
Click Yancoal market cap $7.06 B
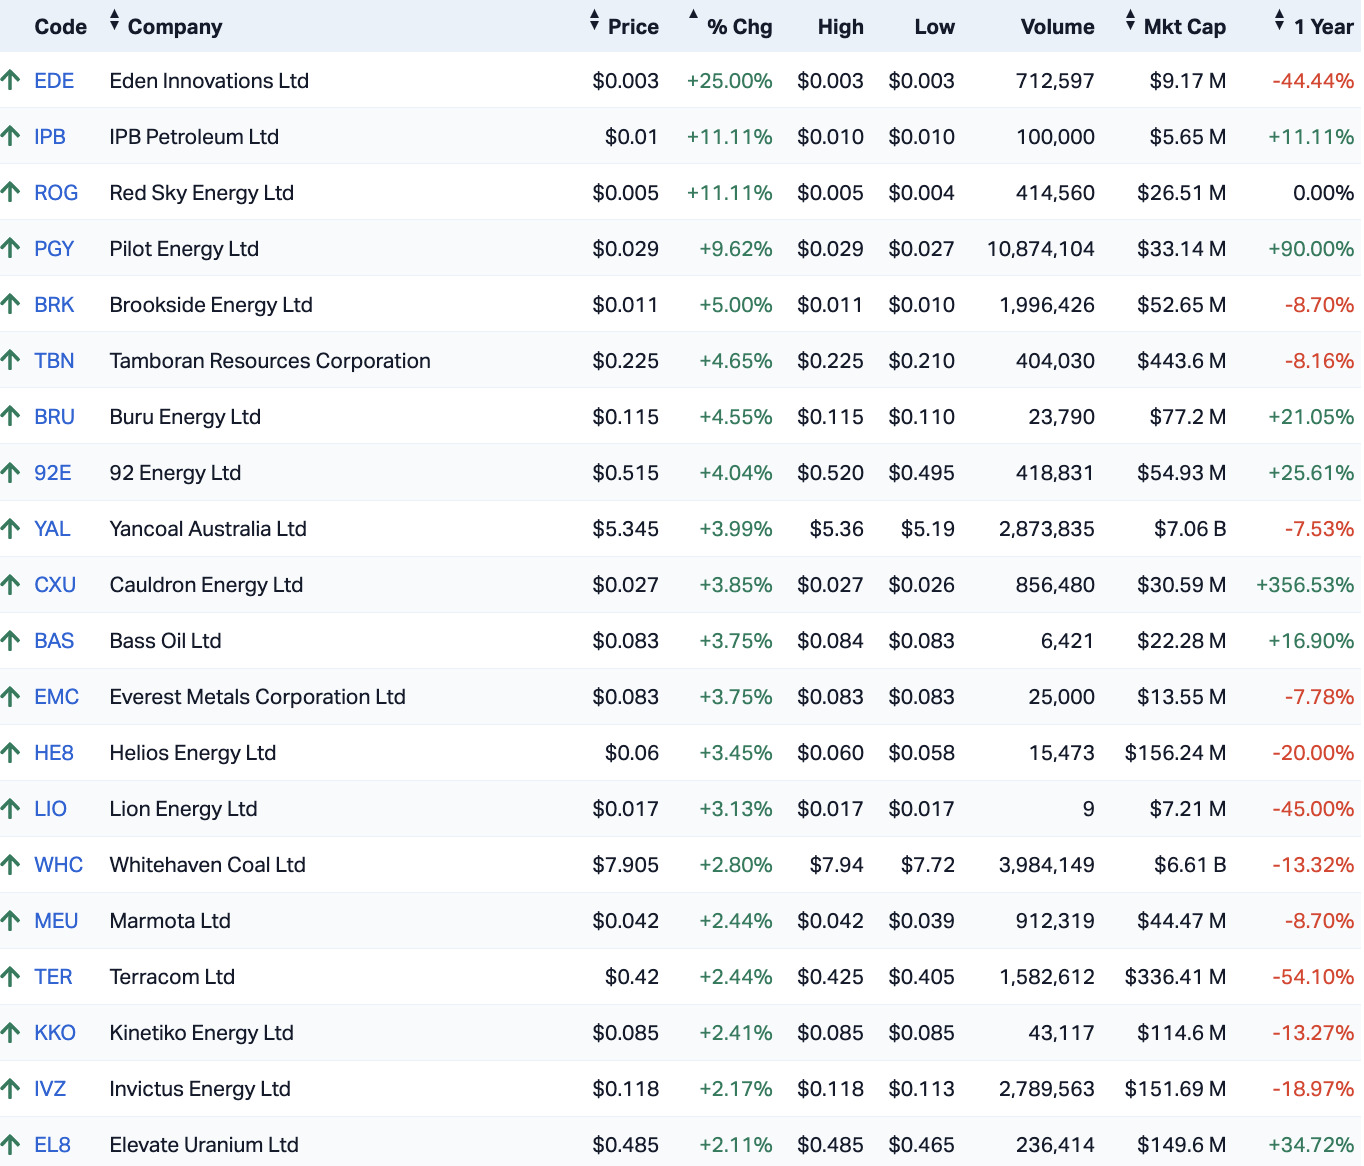coord(1190,529)
